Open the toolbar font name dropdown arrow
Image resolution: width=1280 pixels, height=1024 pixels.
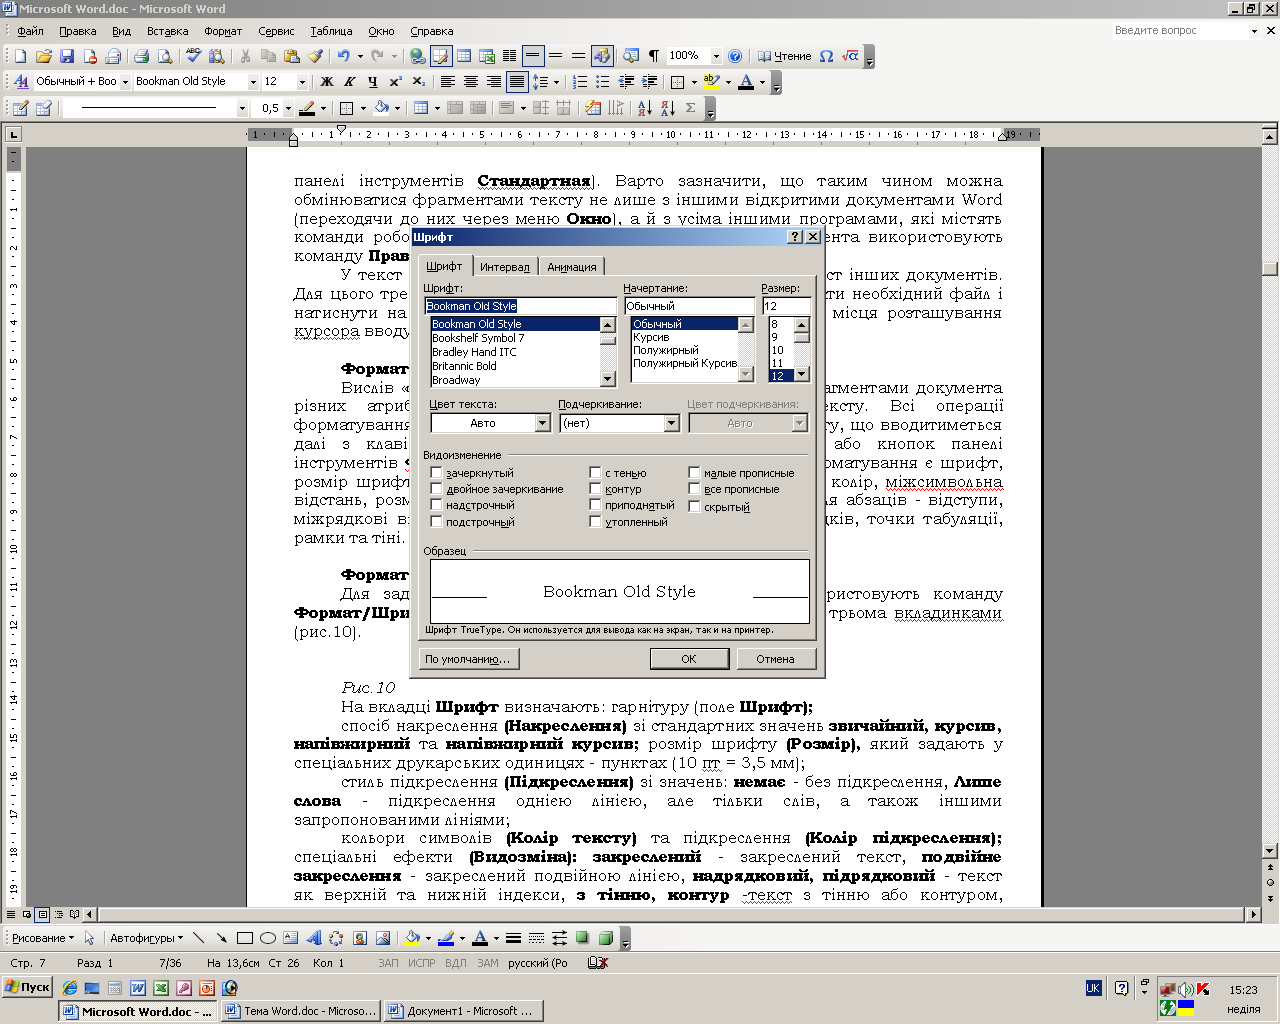pyautogui.click(x=251, y=82)
